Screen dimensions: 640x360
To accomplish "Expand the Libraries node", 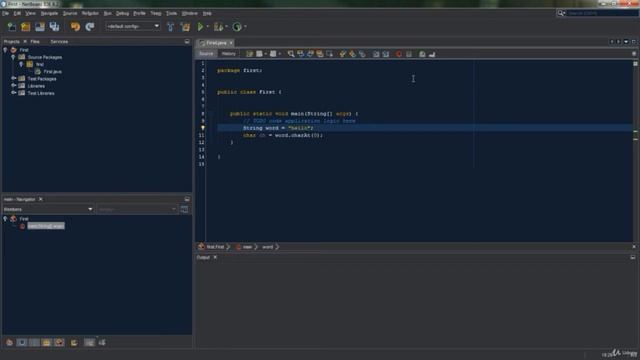I will tap(13, 86).
